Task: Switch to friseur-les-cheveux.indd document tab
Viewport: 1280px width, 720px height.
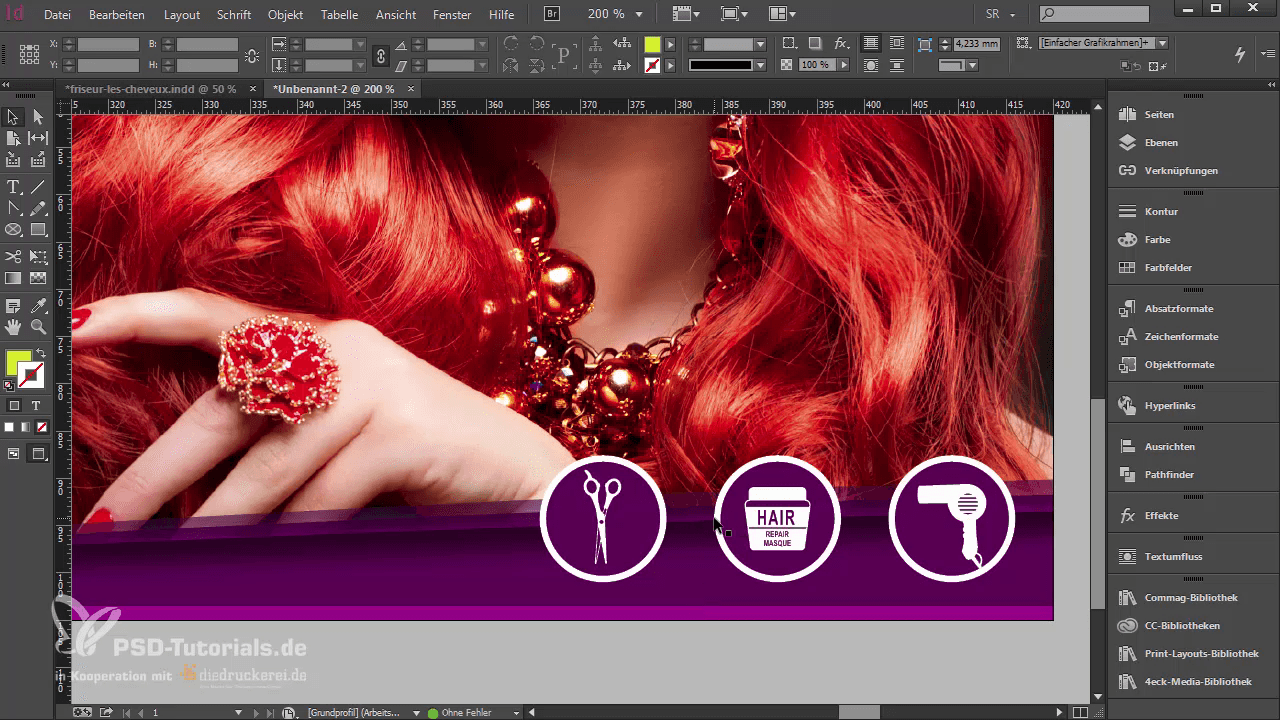Action: 150,89
